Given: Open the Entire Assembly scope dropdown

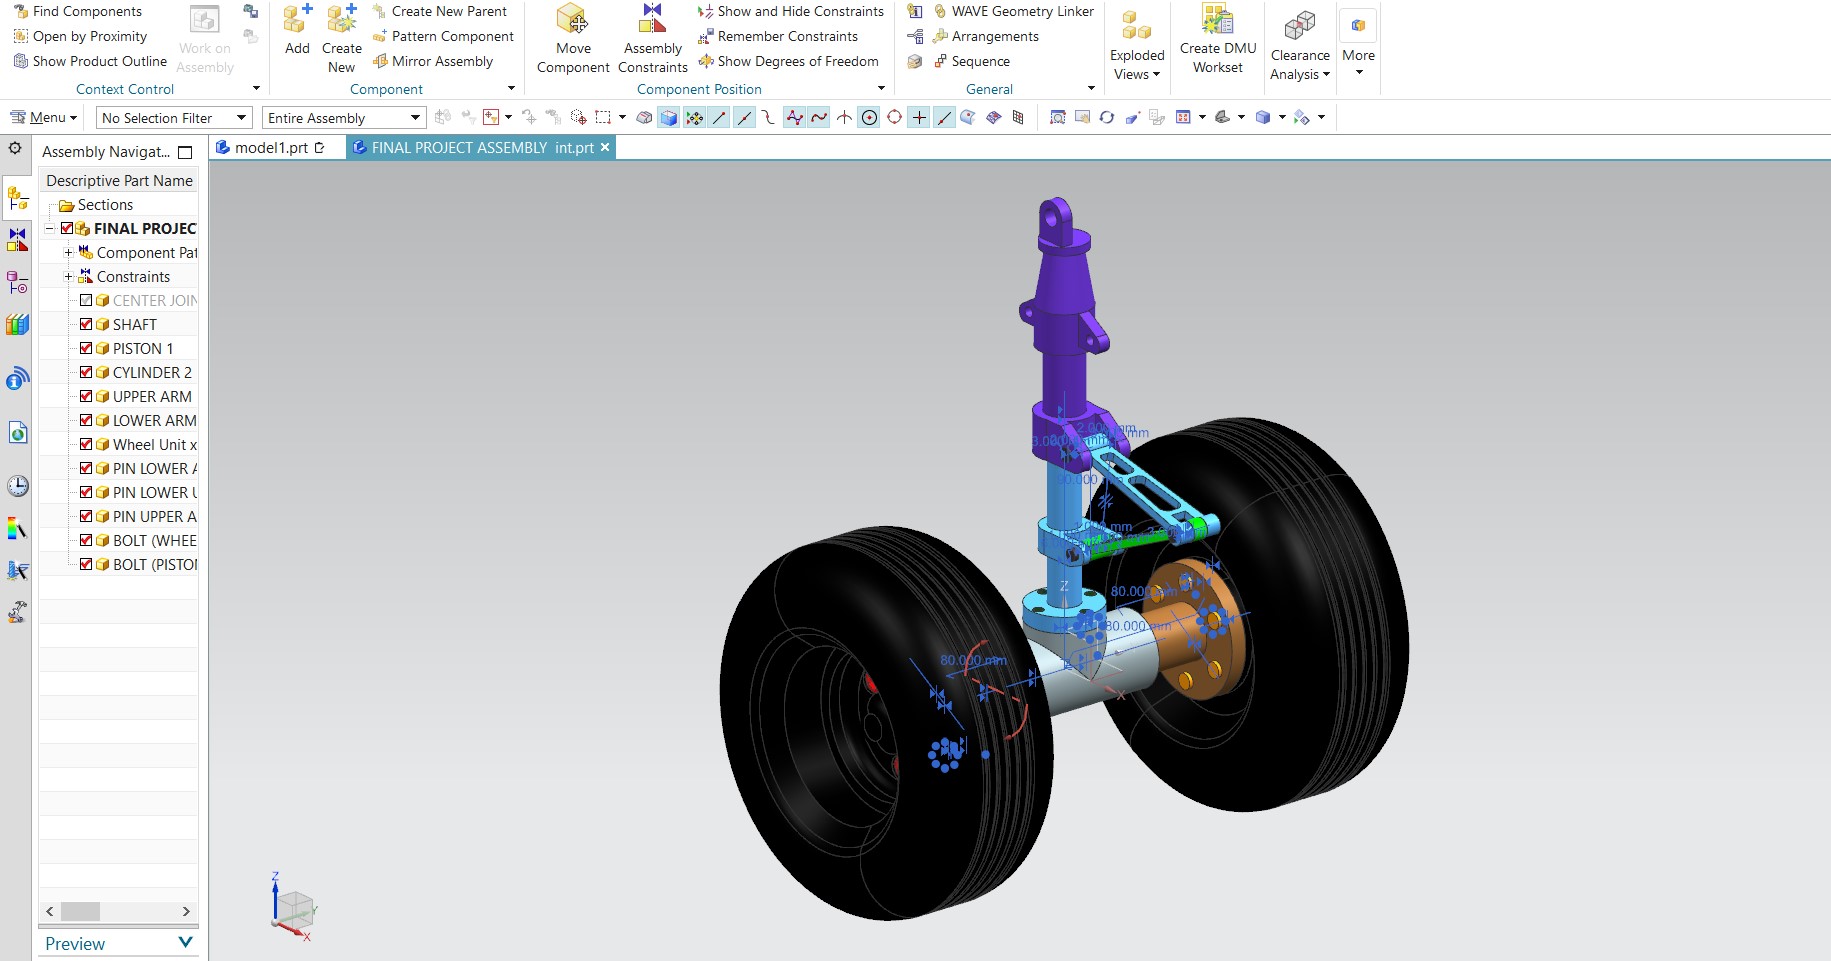Looking at the screenshot, I should (x=344, y=118).
